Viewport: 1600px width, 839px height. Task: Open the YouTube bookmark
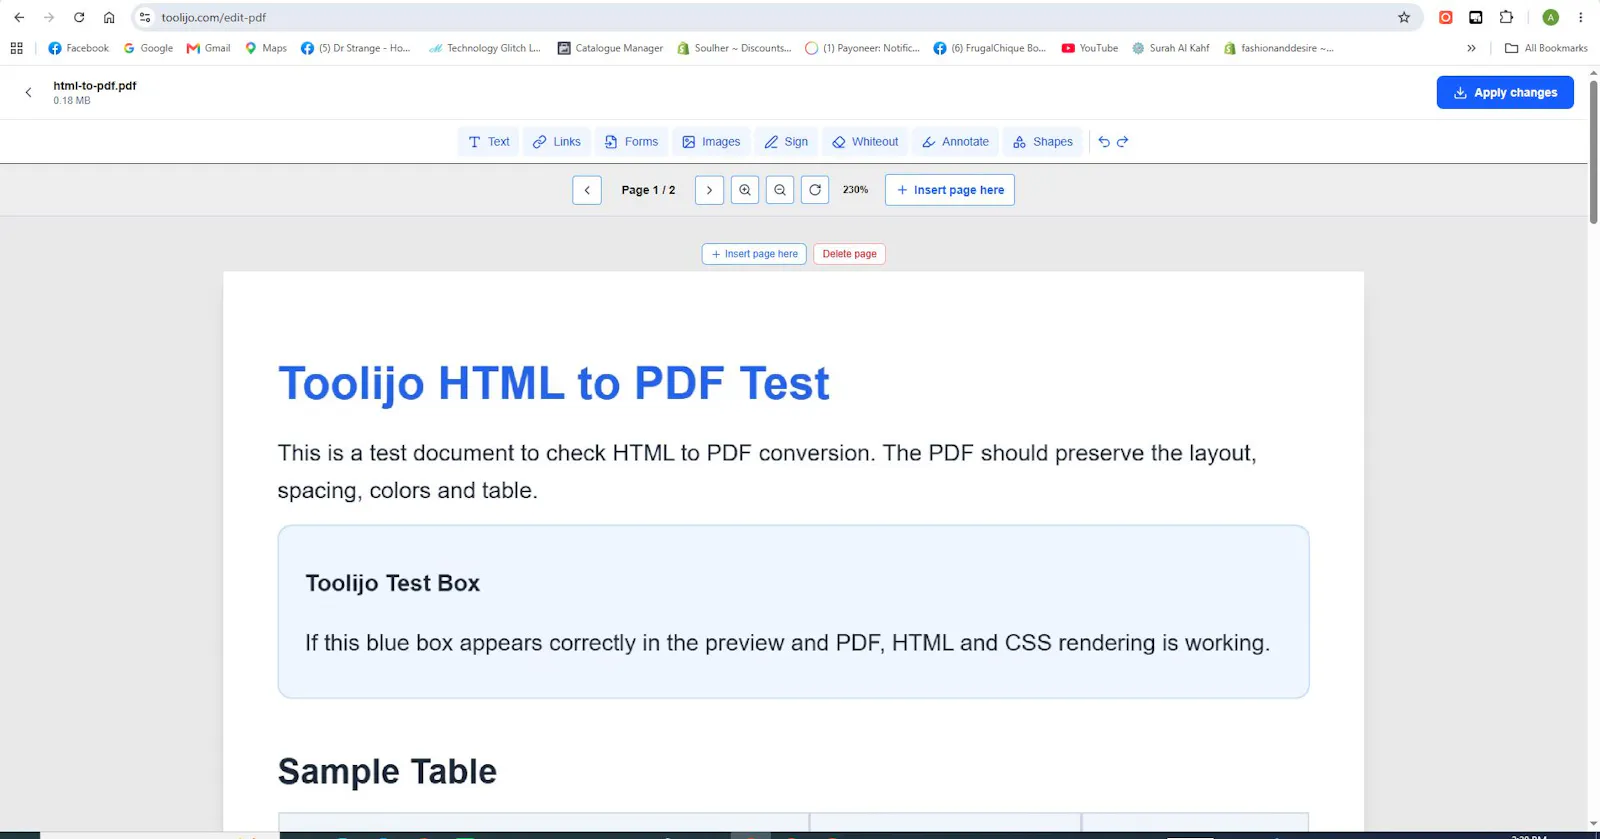point(1090,48)
